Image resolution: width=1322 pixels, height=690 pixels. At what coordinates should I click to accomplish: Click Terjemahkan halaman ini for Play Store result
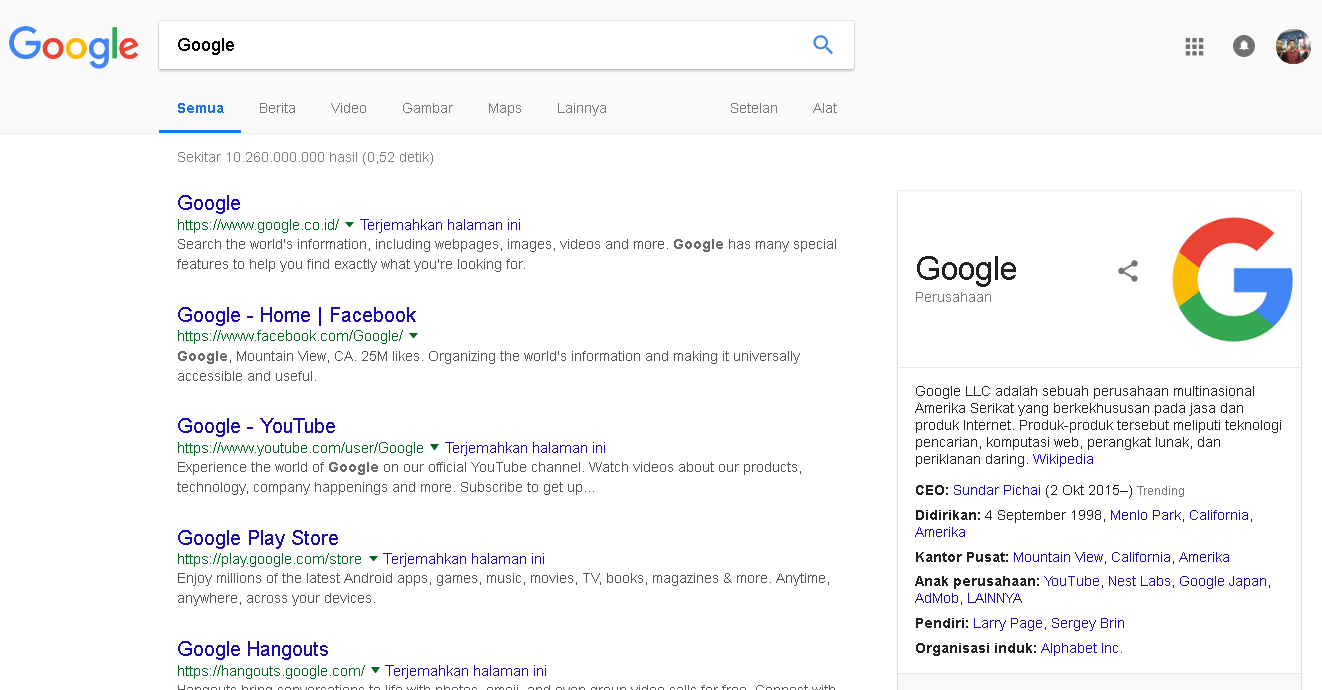point(464,559)
